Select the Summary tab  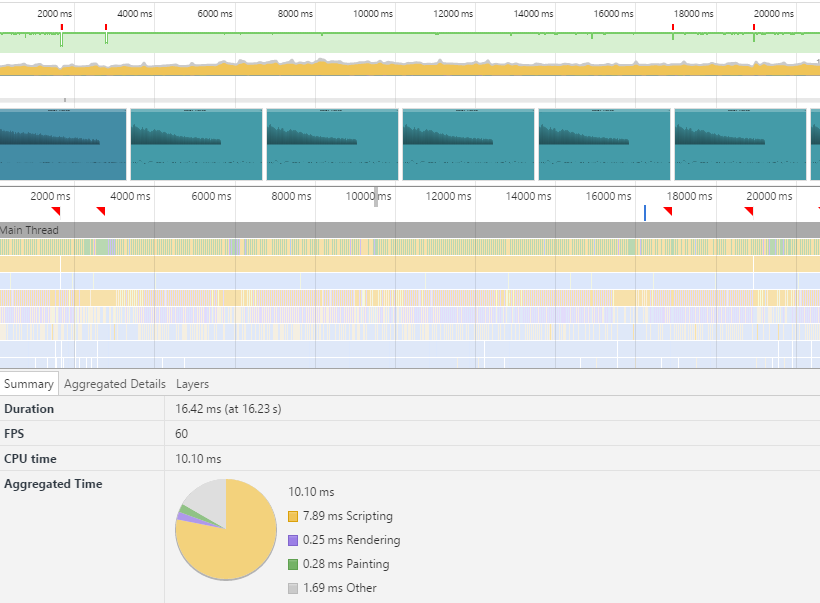pyautogui.click(x=29, y=384)
